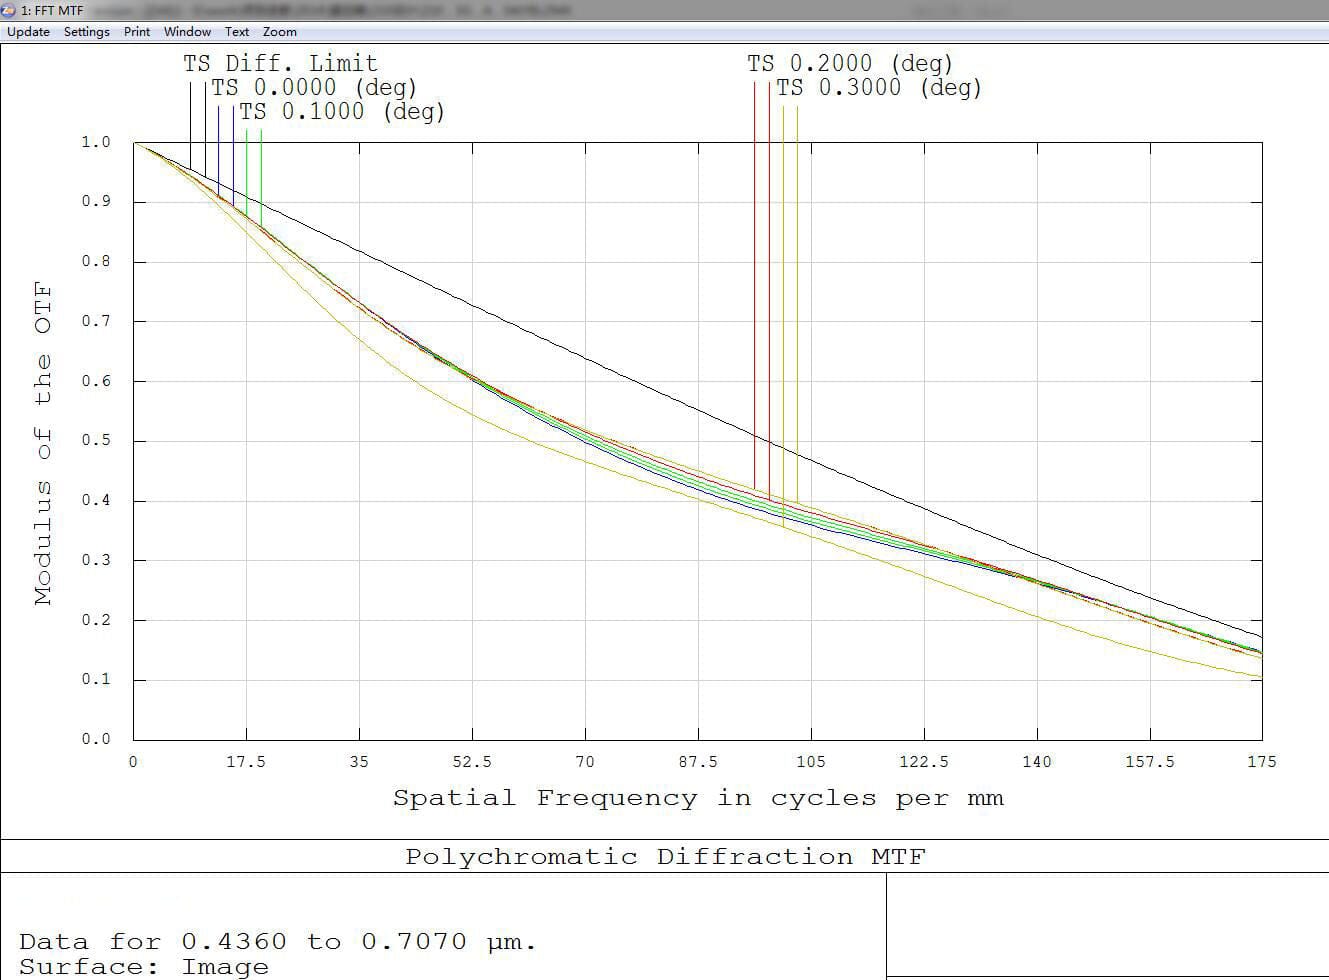The width and height of the screenshot is (1329, 980).
Task: Click the Polychromatic Diffraction MTF title
Action: 665,857
